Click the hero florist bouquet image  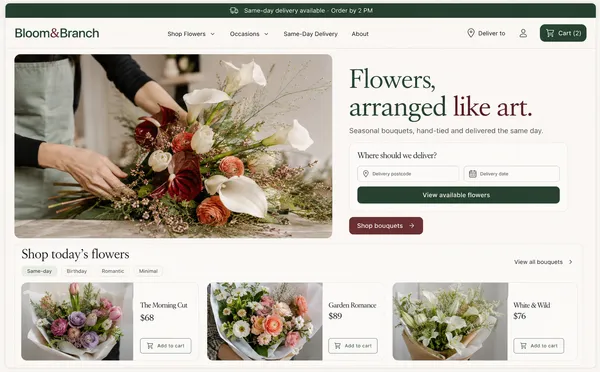[x=173, y=146]
